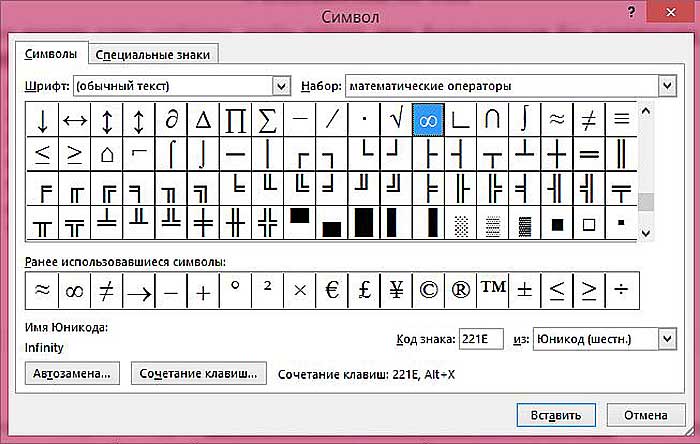Expand the Набор subset dropdown
The width and height of the screenshot is (700, 444).
pyautogui.click(x=667, y=87)
